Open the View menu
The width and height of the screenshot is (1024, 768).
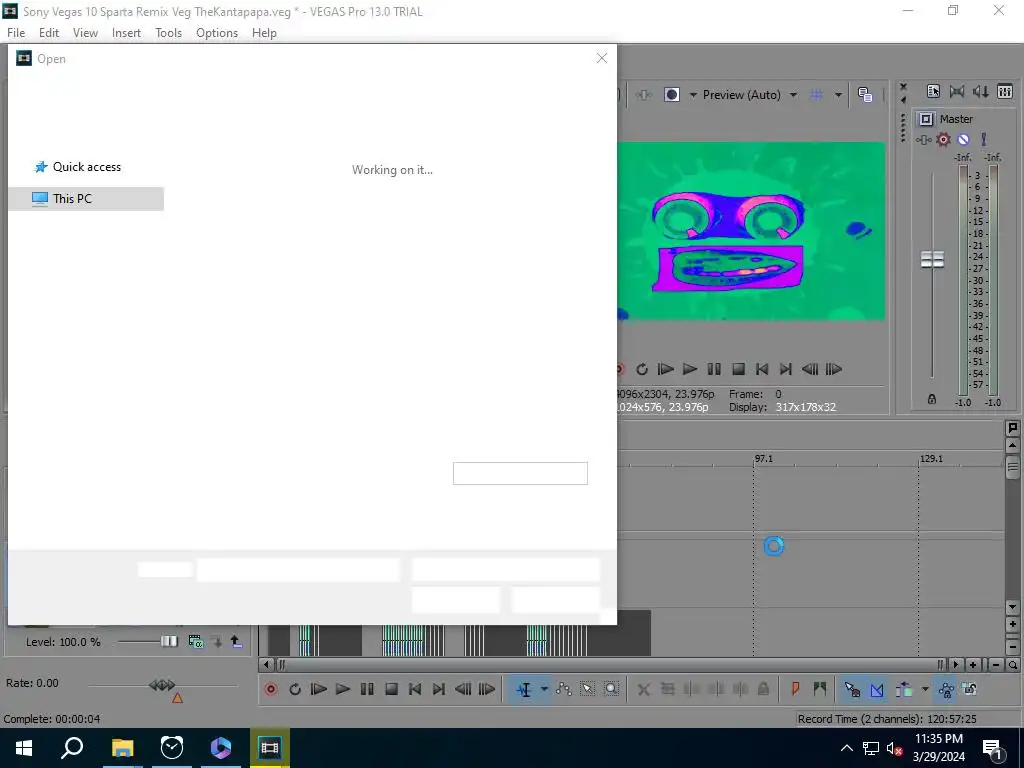click(x=85, y=33)
